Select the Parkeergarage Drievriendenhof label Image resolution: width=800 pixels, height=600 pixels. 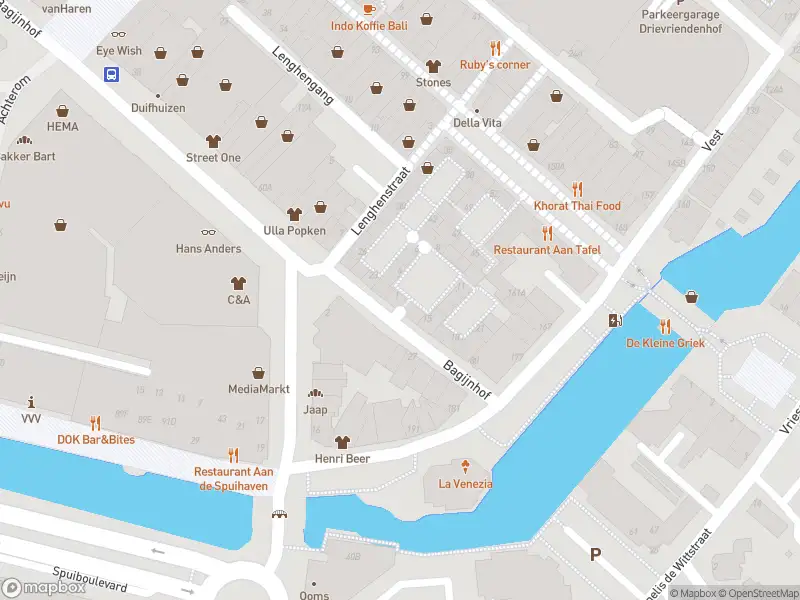coord(681,21)
